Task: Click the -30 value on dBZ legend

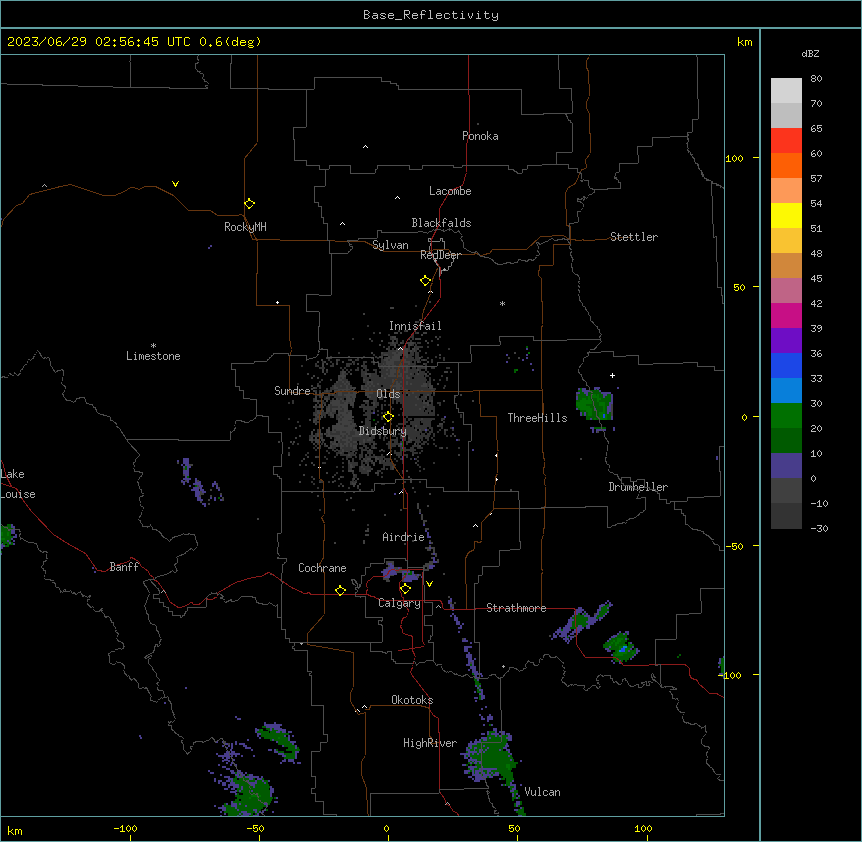Action: point(819,528)
